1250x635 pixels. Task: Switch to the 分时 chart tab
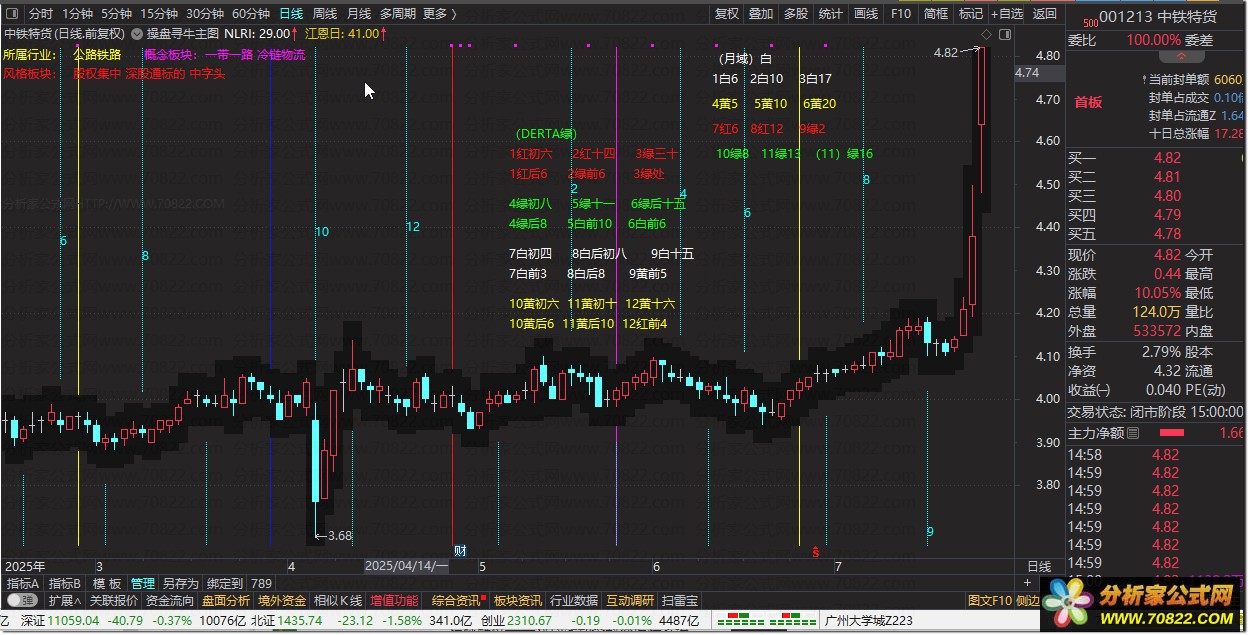[41, 14]
